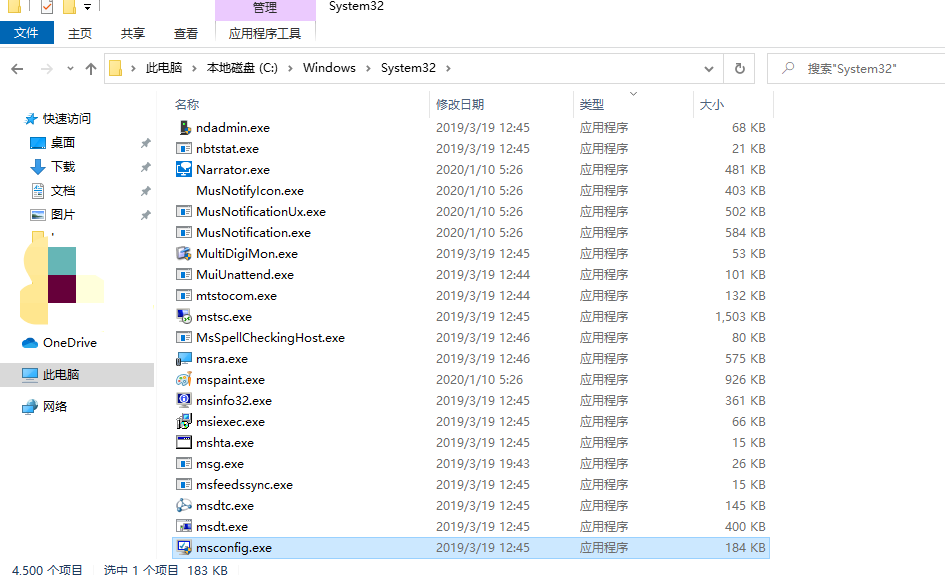
Task: Click the msiexec.exe installer icon
Action: 184,421
